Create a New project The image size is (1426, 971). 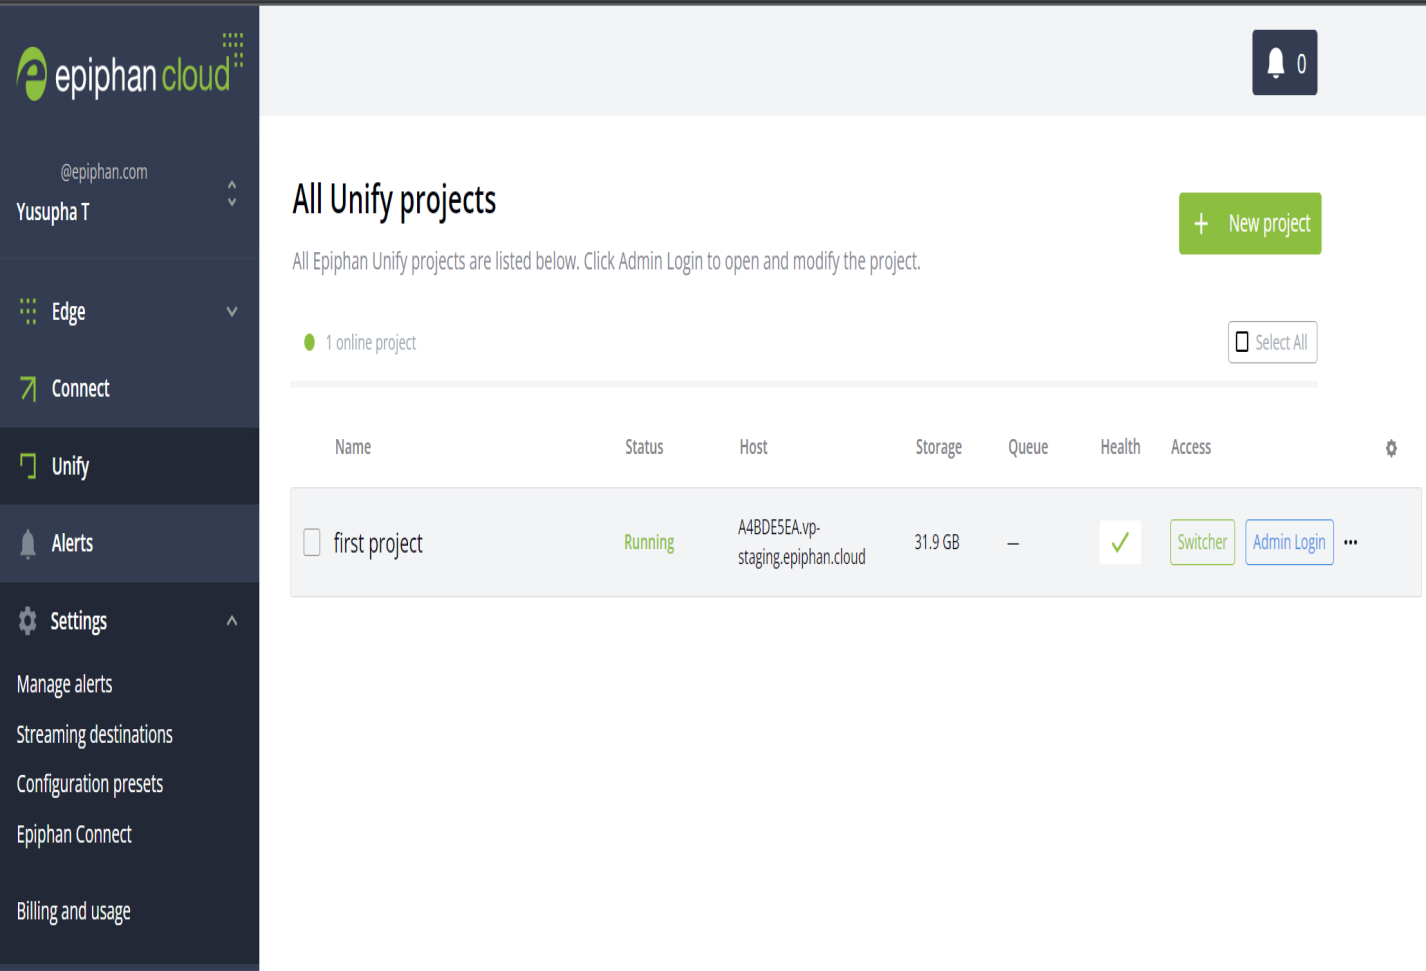(x=1250, y=223)
